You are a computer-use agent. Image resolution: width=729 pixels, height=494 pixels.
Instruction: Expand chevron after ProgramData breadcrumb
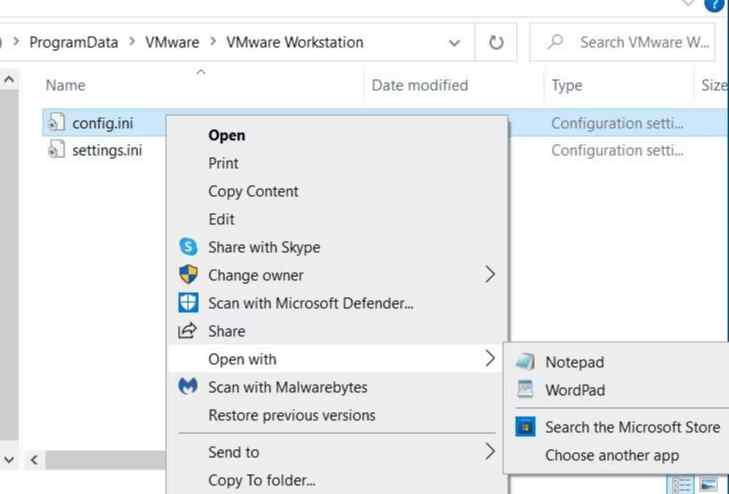[x=132, y=42]
